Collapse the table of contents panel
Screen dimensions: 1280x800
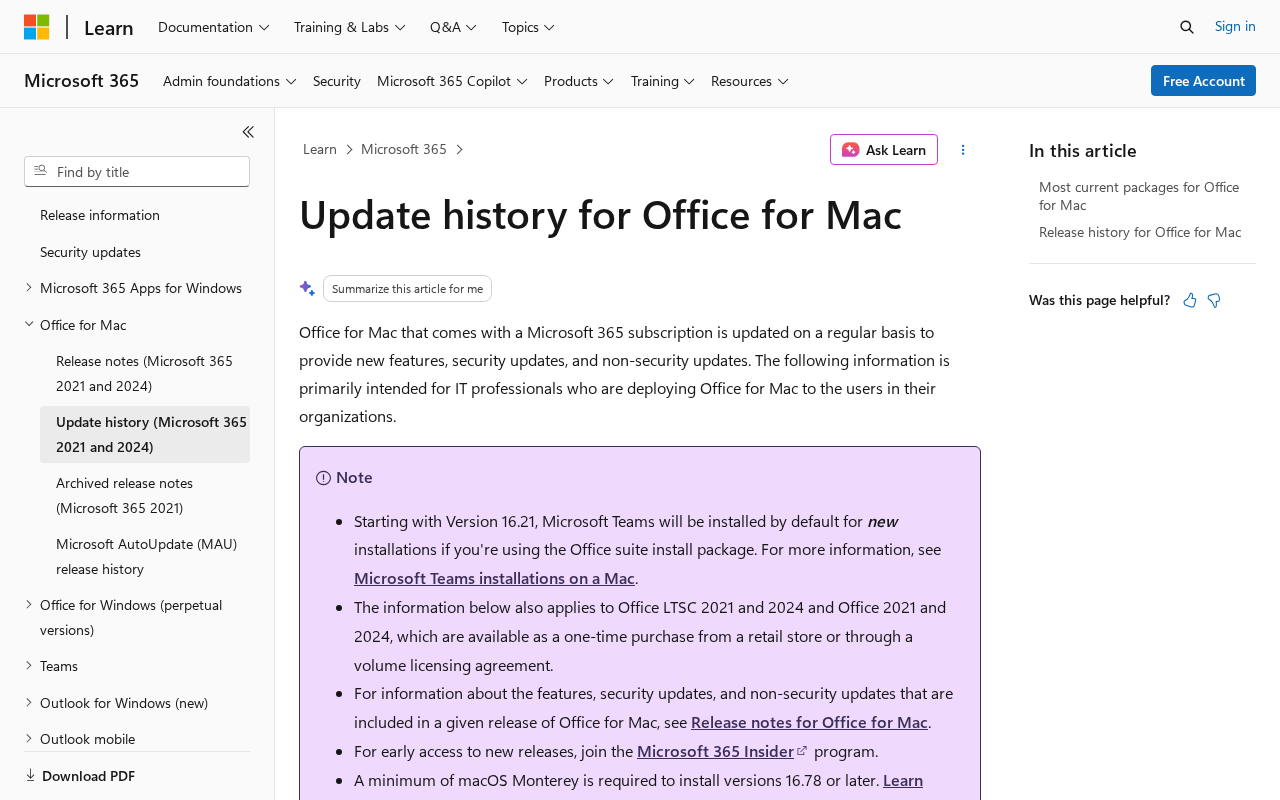(x=248, y=132)
